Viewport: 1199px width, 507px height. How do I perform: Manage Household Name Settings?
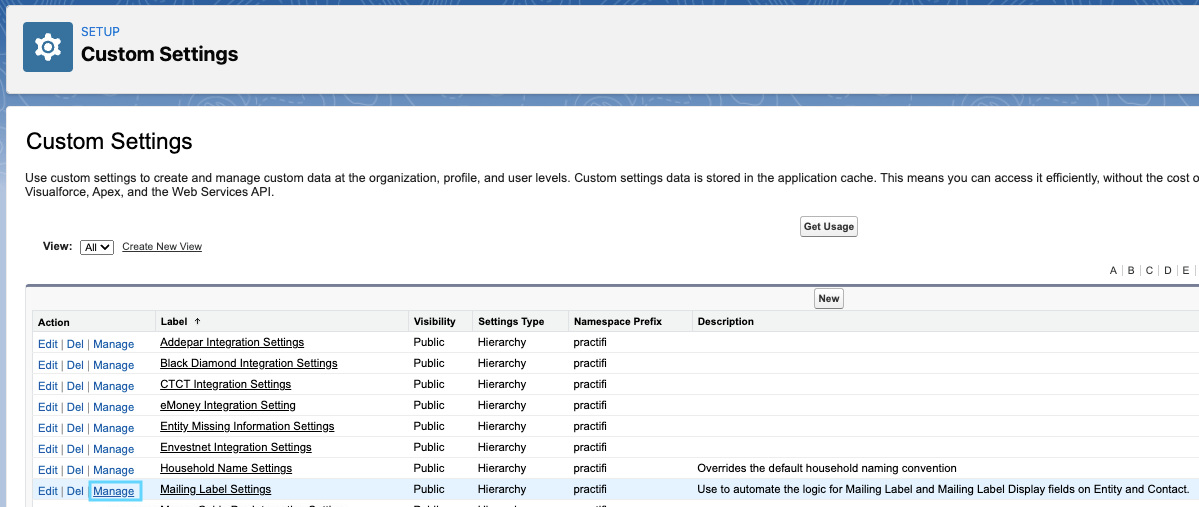tap(113, 470)
